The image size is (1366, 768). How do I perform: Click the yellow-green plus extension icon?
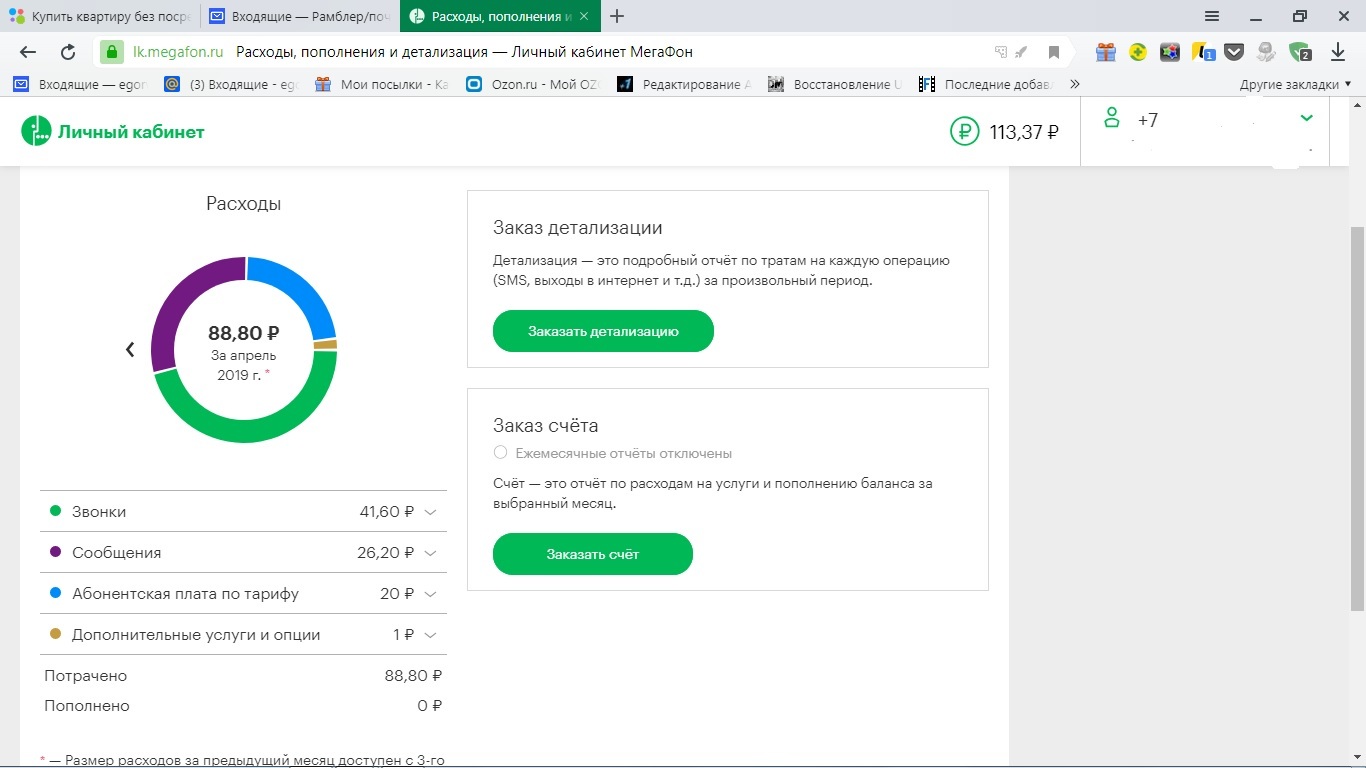[x=1138, y=52]
